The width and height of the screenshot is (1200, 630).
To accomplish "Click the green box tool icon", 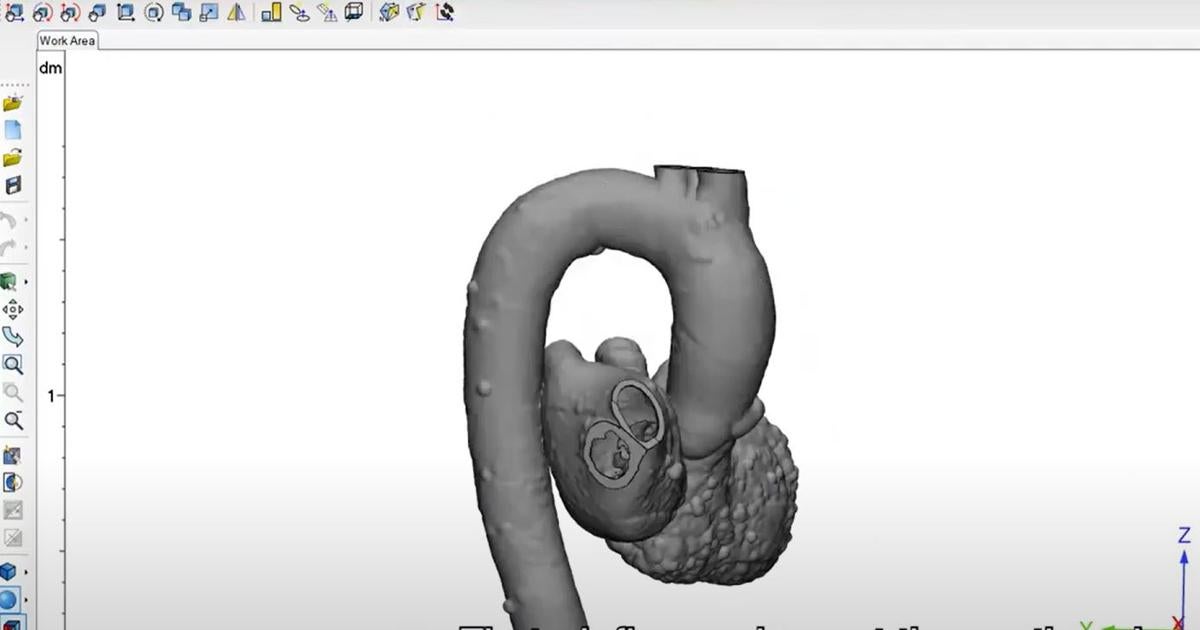I will [9, 282].
